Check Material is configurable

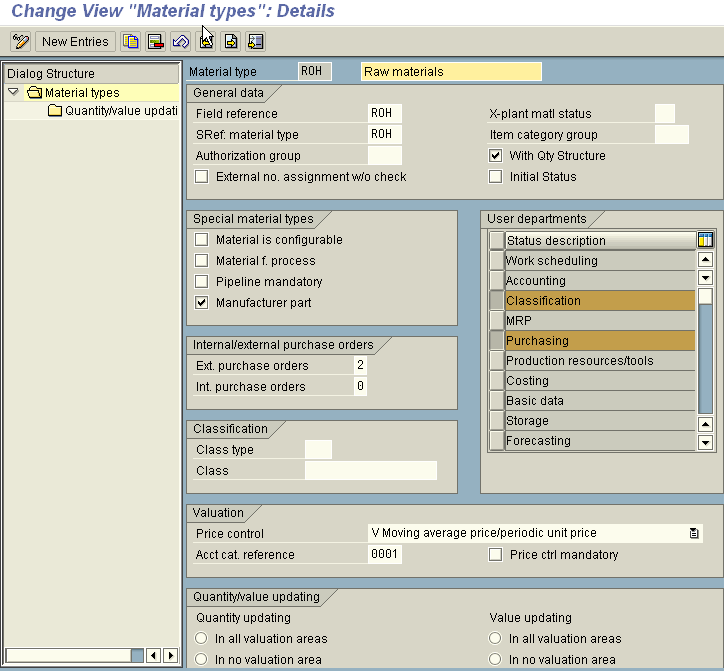201,239
